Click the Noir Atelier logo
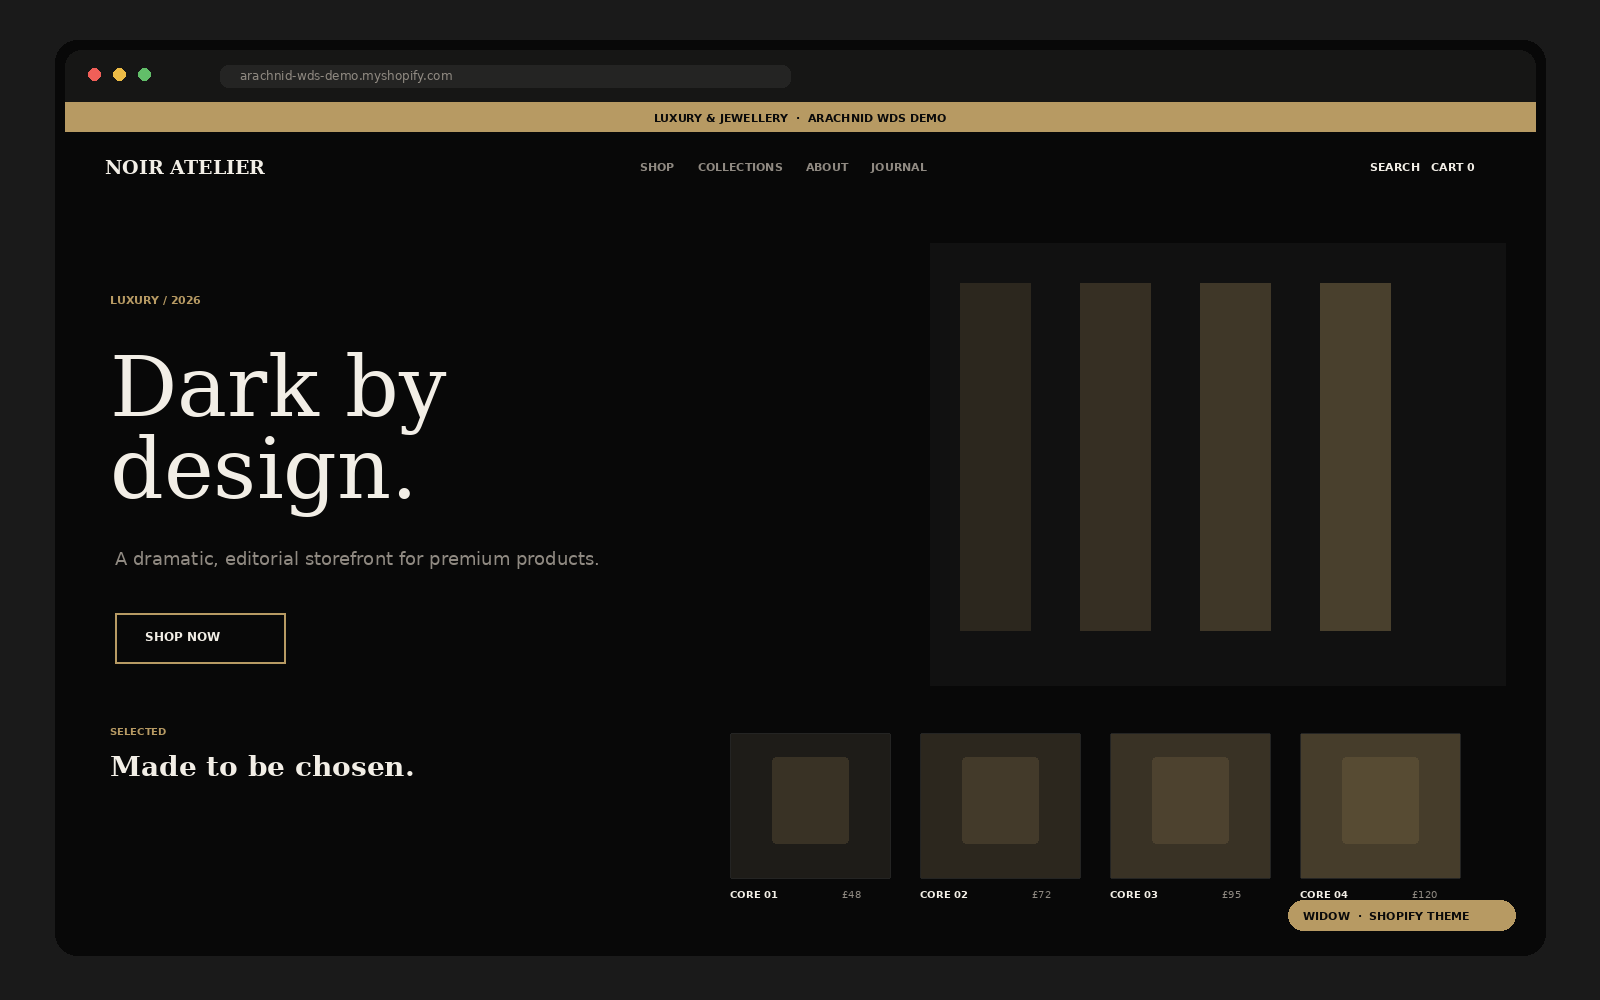1600x1000 pixels. [x=185, y=167]
